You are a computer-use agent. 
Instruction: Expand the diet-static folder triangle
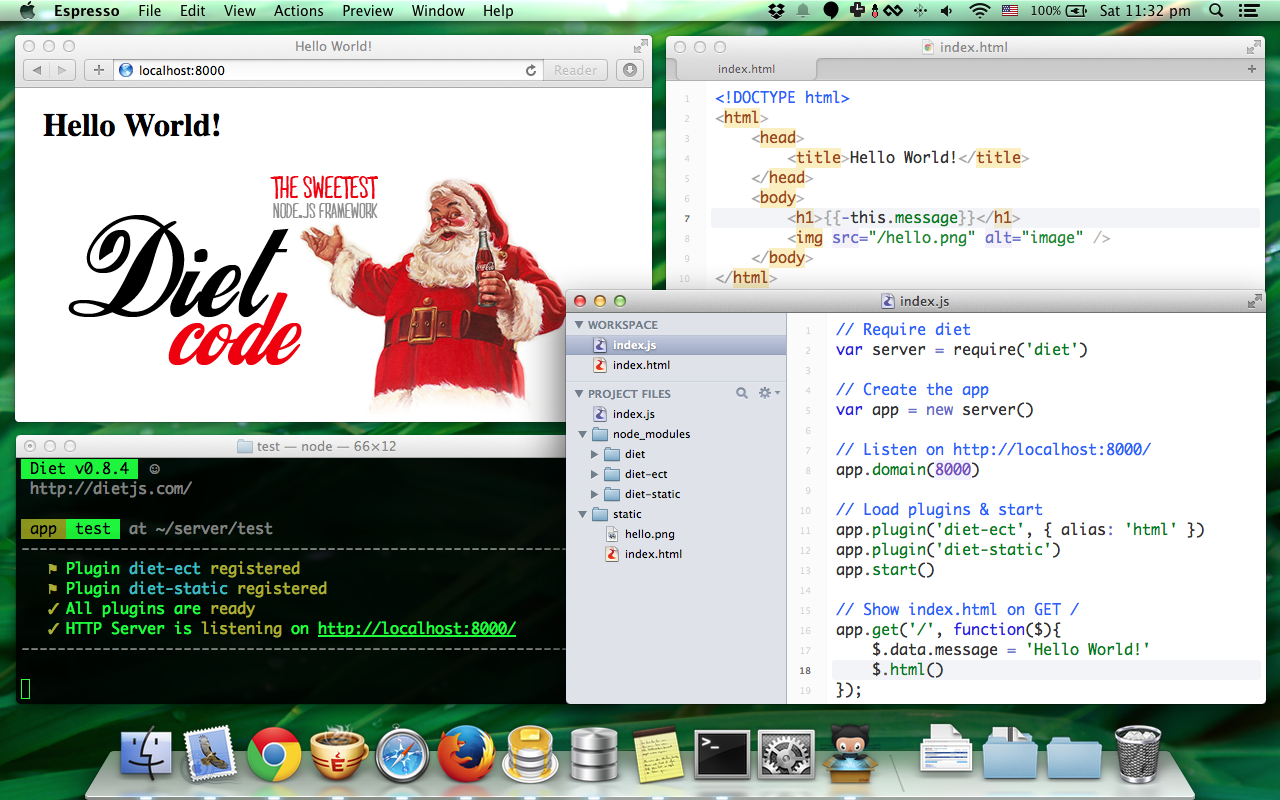tap(595, 494)
